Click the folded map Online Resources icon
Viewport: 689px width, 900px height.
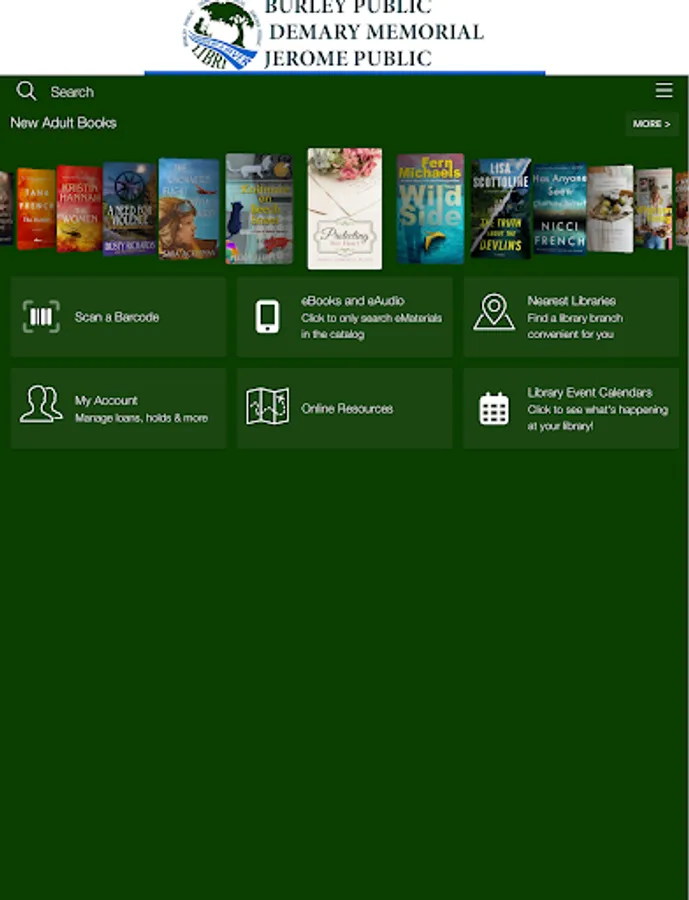[268, 406]
